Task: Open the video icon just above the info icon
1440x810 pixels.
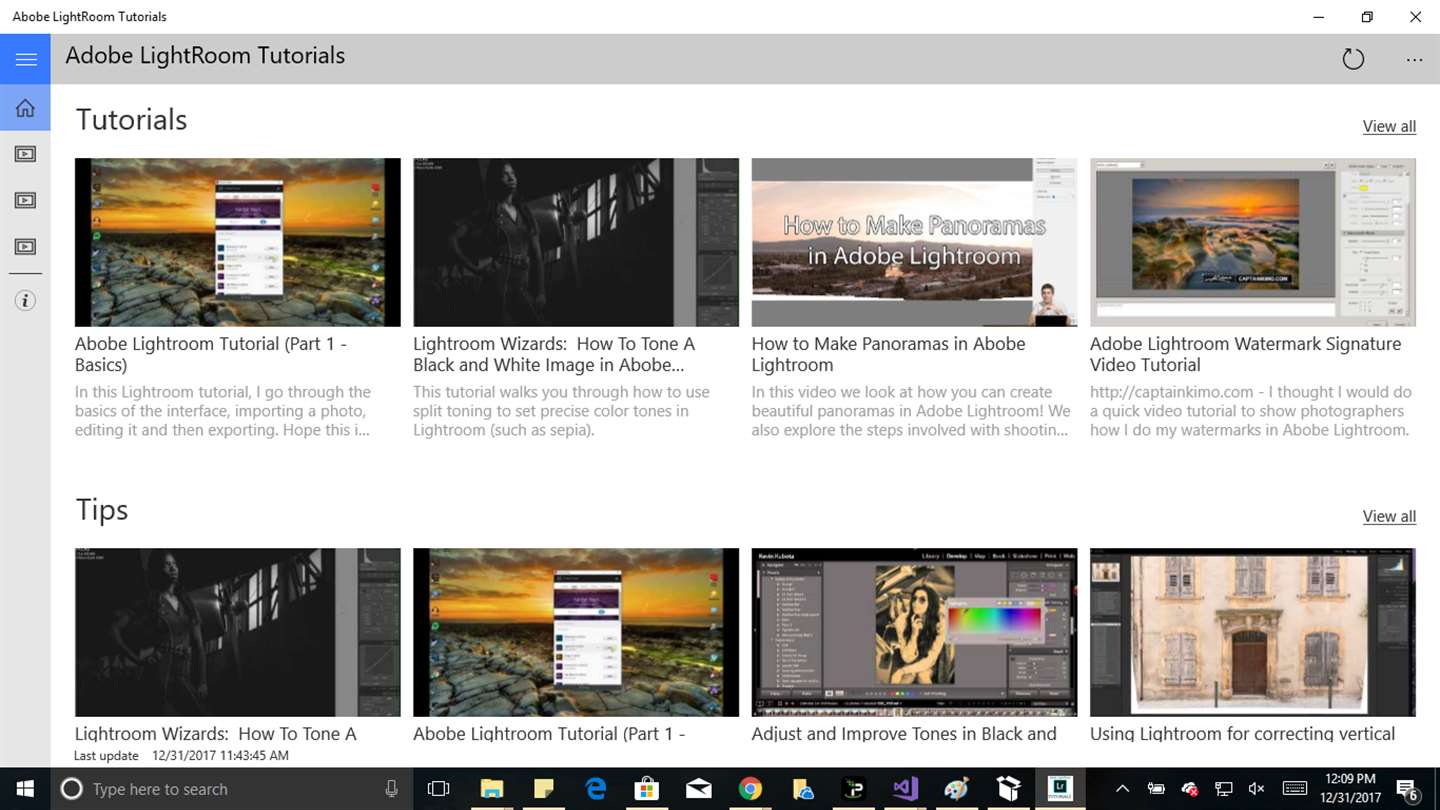Action: 25,246
